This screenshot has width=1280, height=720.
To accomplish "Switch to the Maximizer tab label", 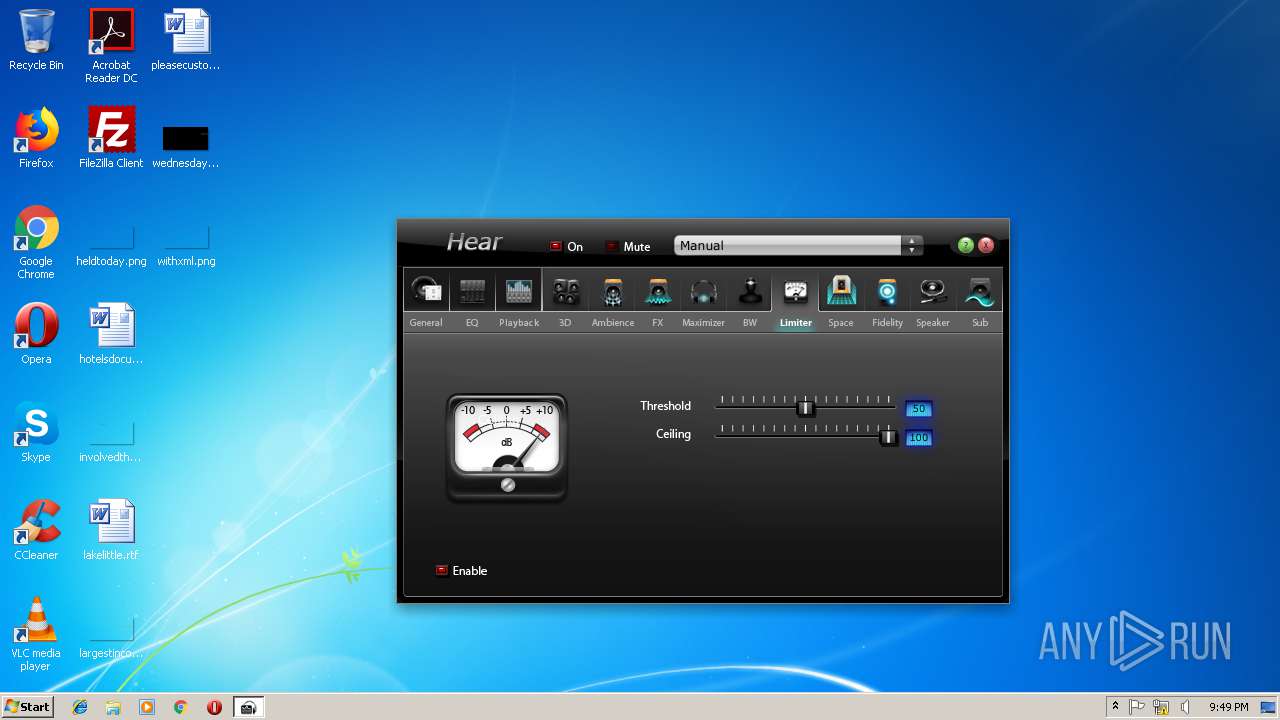I will pos(703,323).
